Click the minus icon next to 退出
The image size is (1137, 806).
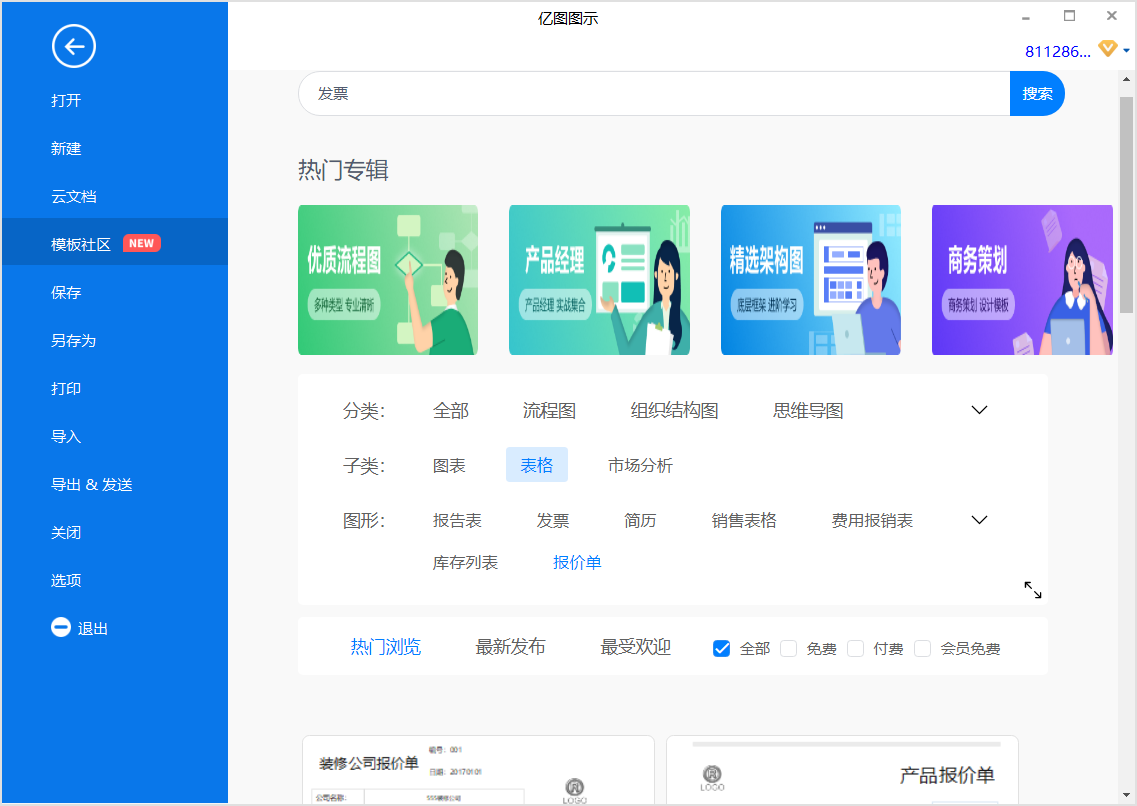coord(61,627)
